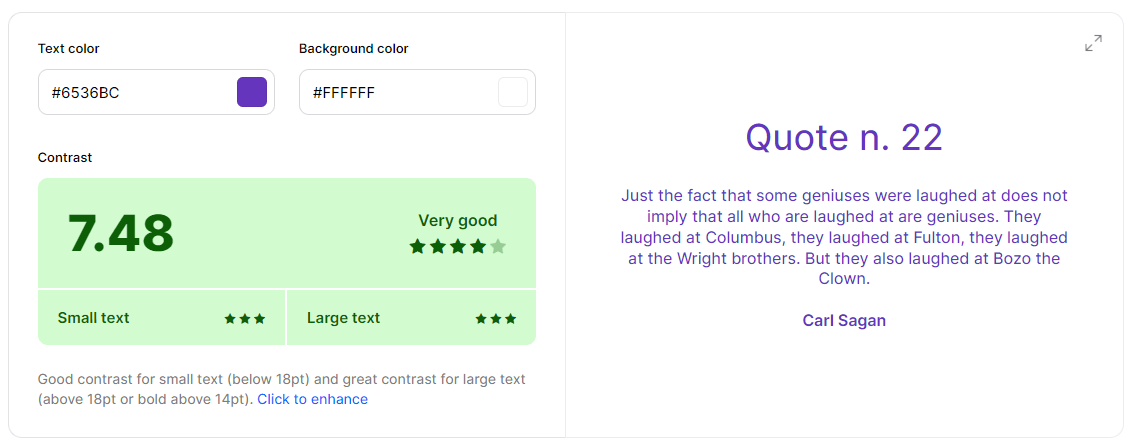Click the 'Very good' rating label
The image size is (1134, 446).
point(458,220)
